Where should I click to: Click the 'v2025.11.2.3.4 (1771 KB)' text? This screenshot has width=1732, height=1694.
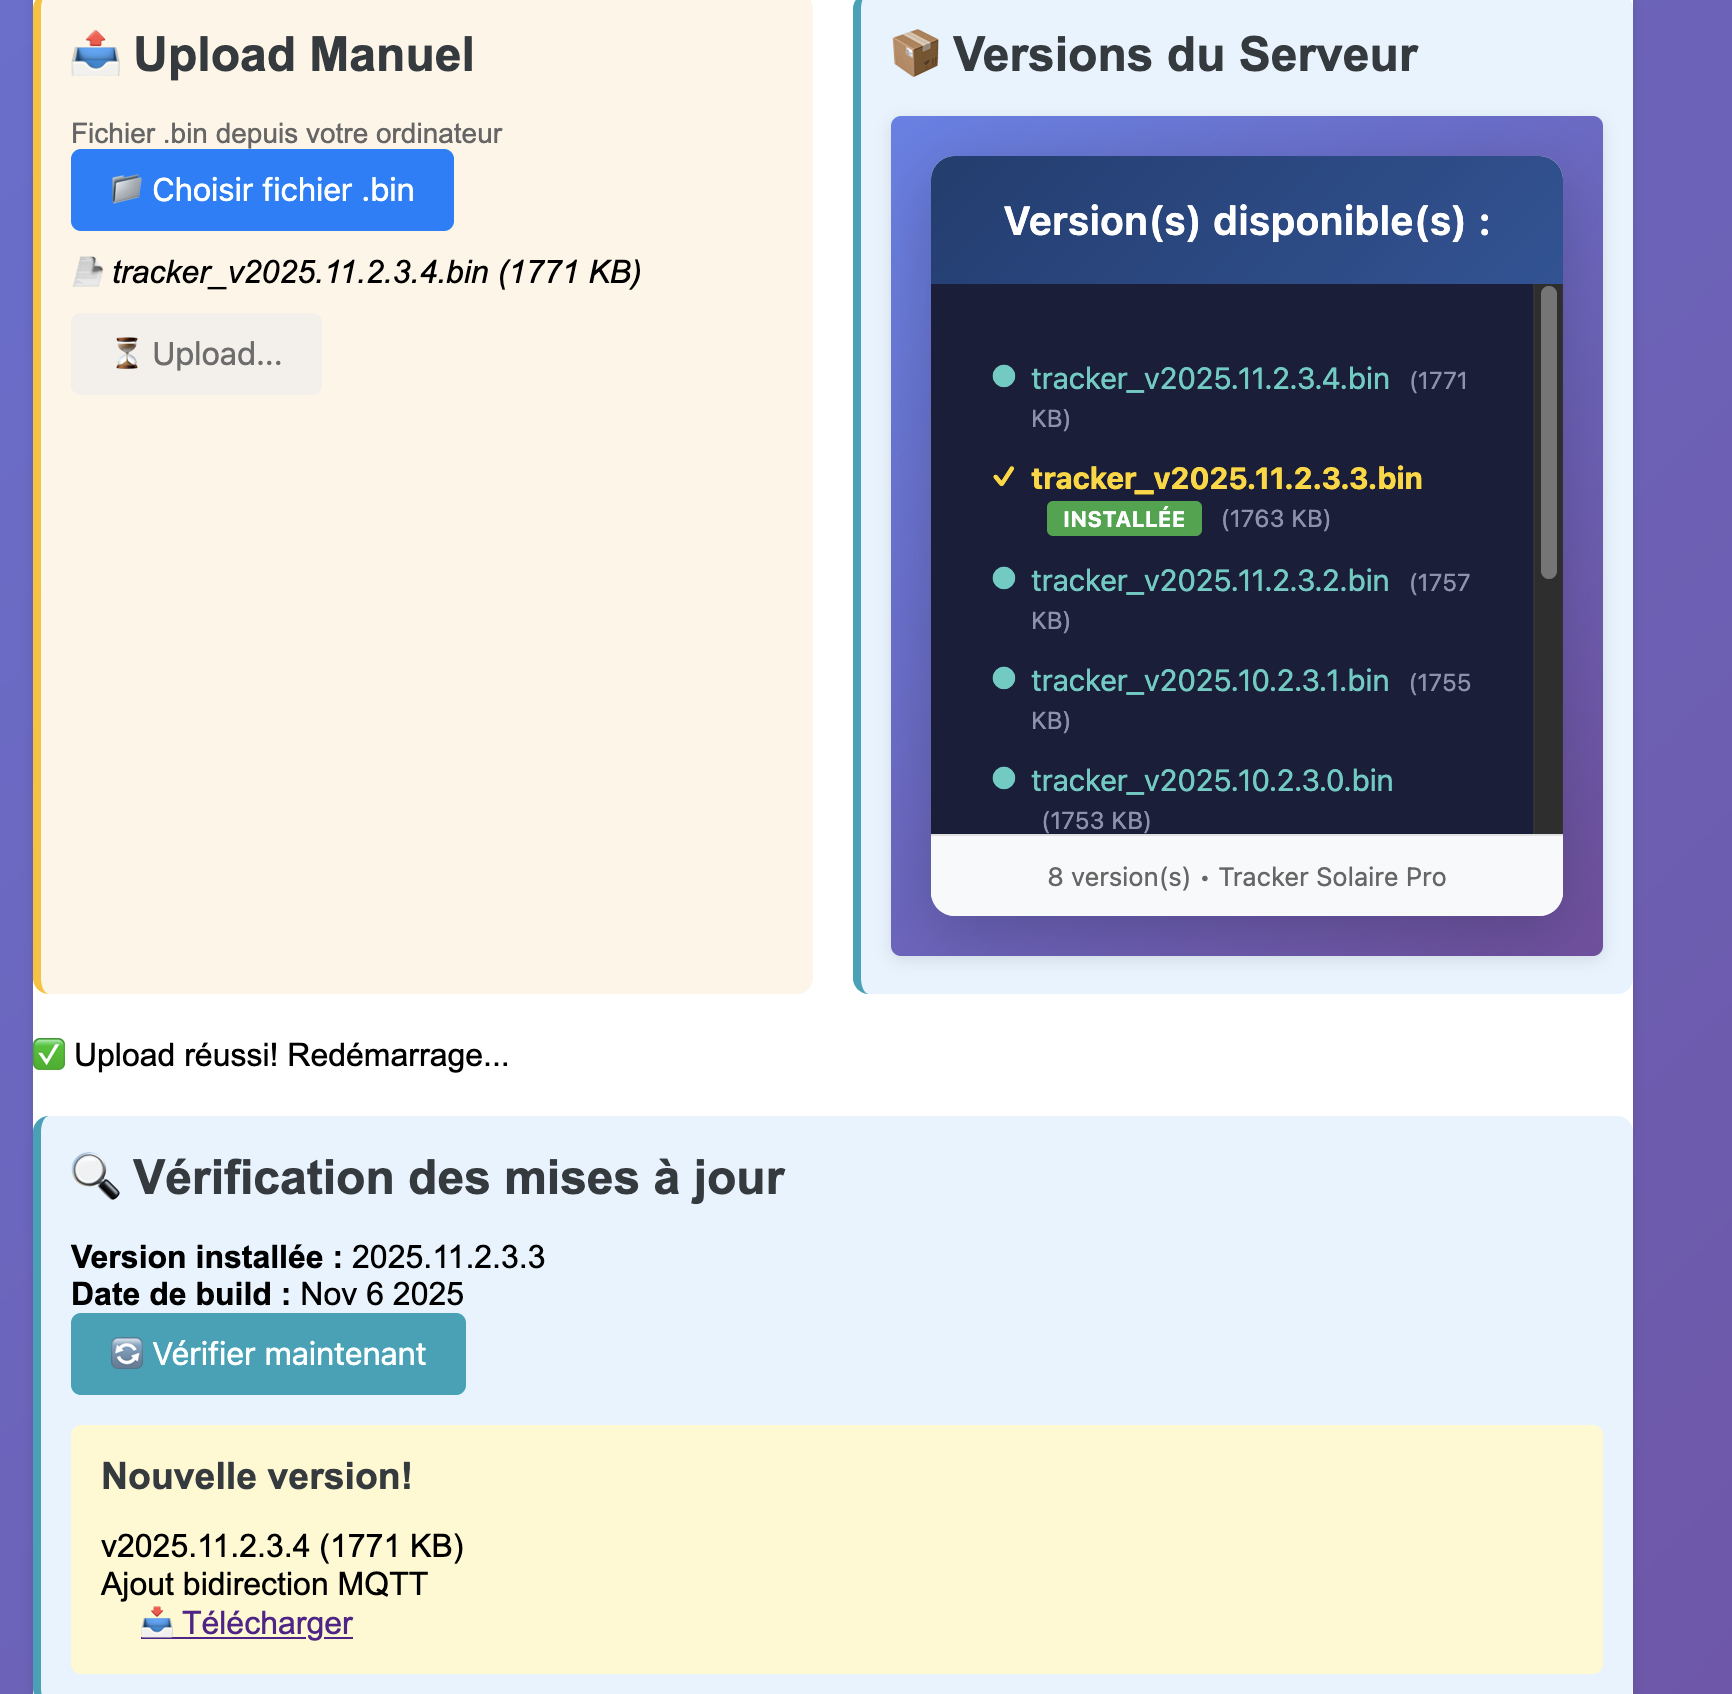pyautogui.click(x=282, y=1546)
